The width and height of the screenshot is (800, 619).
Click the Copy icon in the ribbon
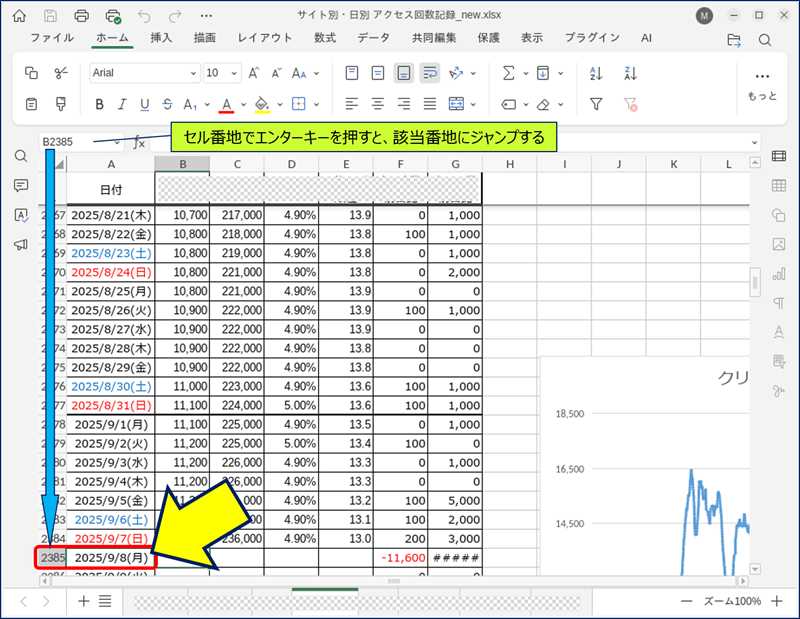point(31,73)
